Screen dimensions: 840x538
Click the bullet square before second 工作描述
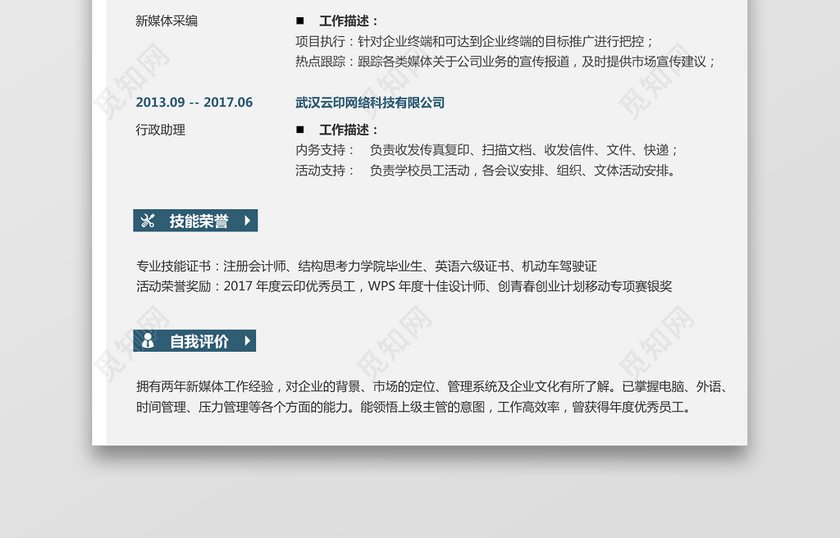(300, 130)
